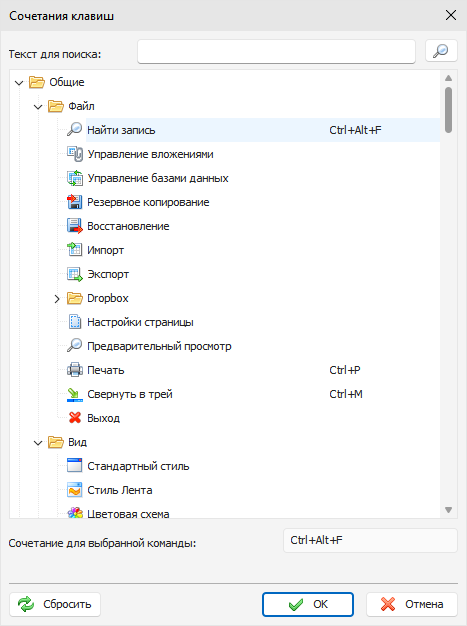Viewport: 467px width, 626px height.
Task: Click the Цветовая схема palette icon
Action: [75, 513]
